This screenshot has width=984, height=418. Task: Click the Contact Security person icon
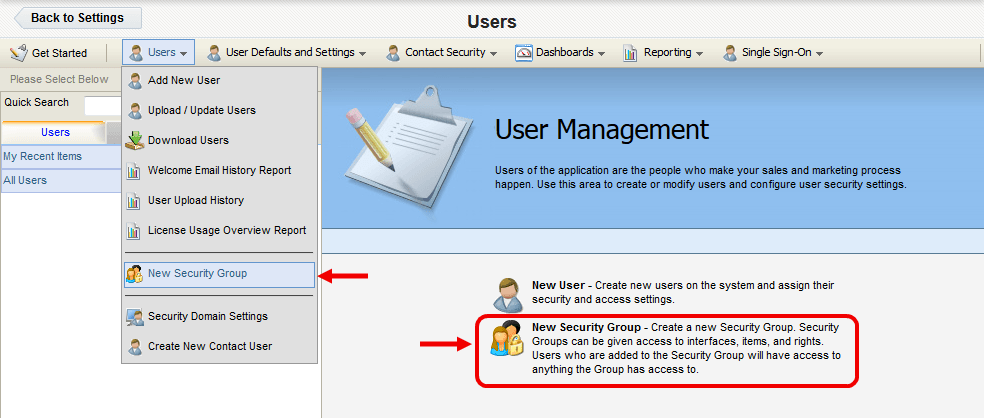(393, 53)
